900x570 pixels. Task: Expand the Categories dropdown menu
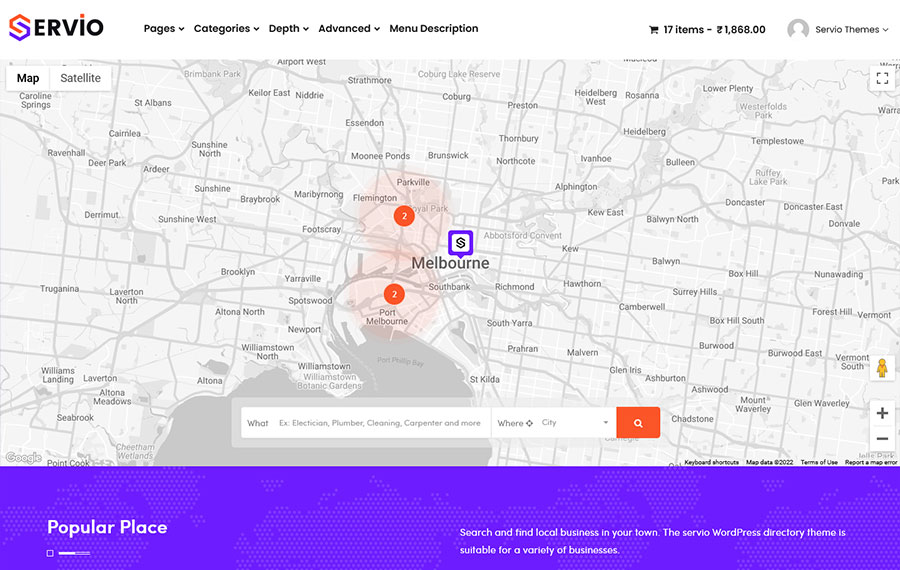point(226,29)
